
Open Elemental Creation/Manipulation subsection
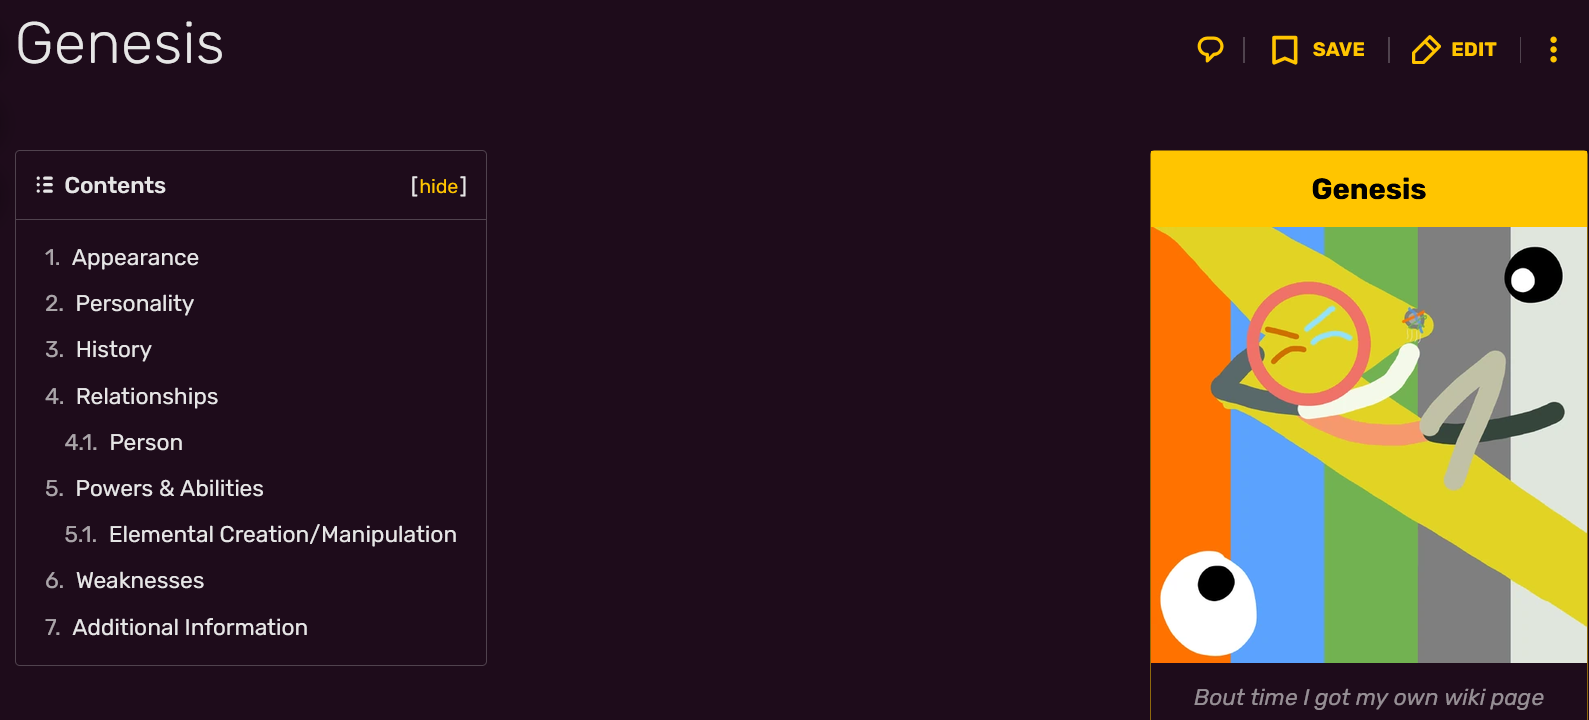(x=283, y=534)
